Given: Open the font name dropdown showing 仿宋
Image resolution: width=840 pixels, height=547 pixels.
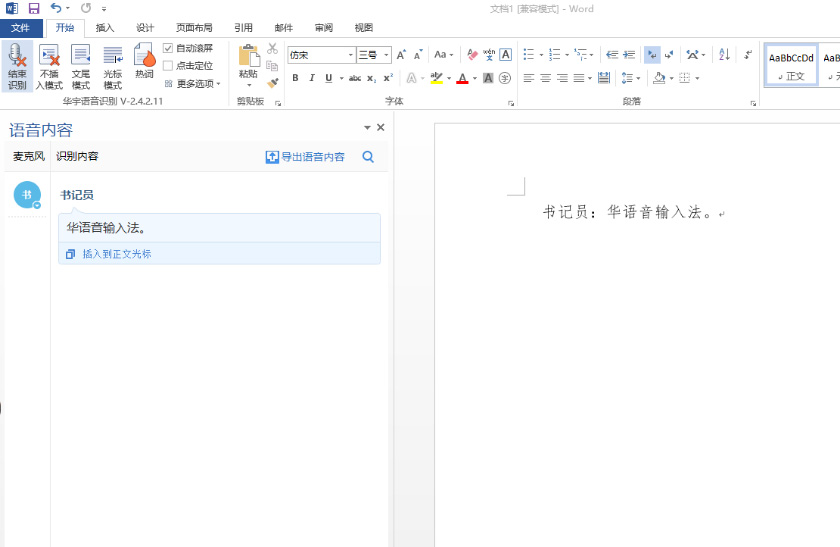Looking at the screenshot, I should [x=321, y=55].
